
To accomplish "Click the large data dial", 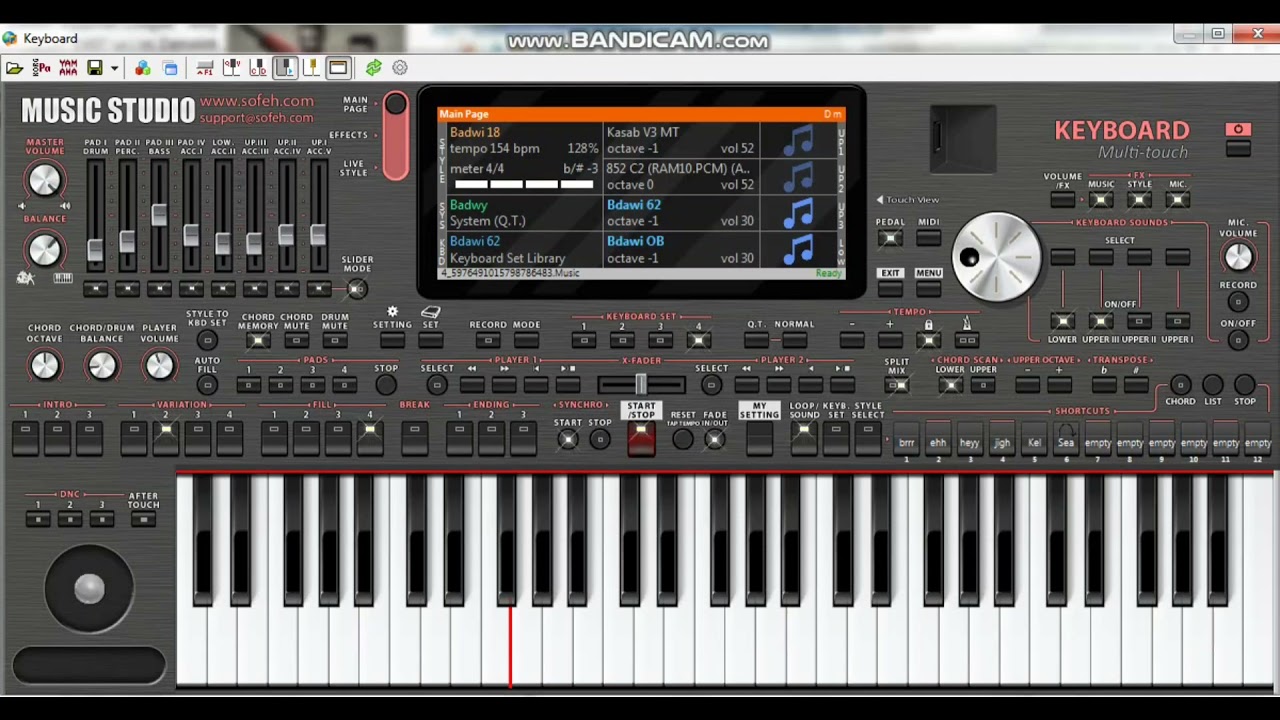I will pyautogui.click(x=996, y=257).
